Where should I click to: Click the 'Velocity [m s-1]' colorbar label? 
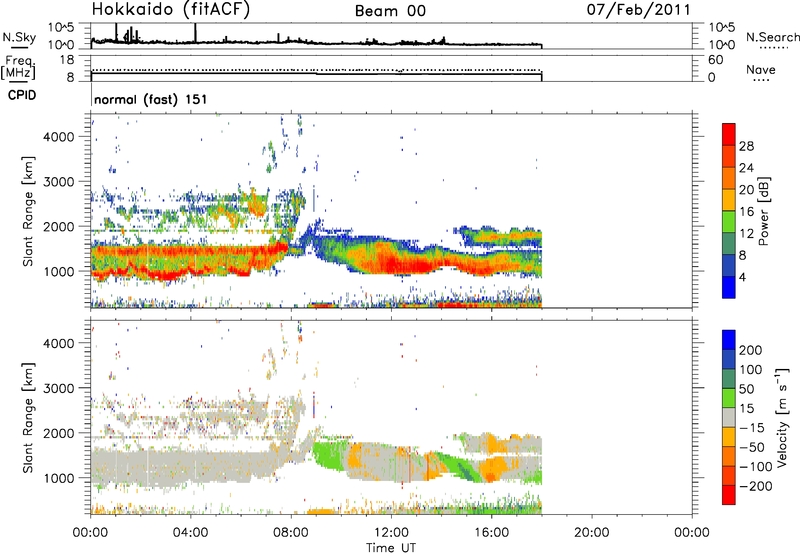click(x=782, y=417)
